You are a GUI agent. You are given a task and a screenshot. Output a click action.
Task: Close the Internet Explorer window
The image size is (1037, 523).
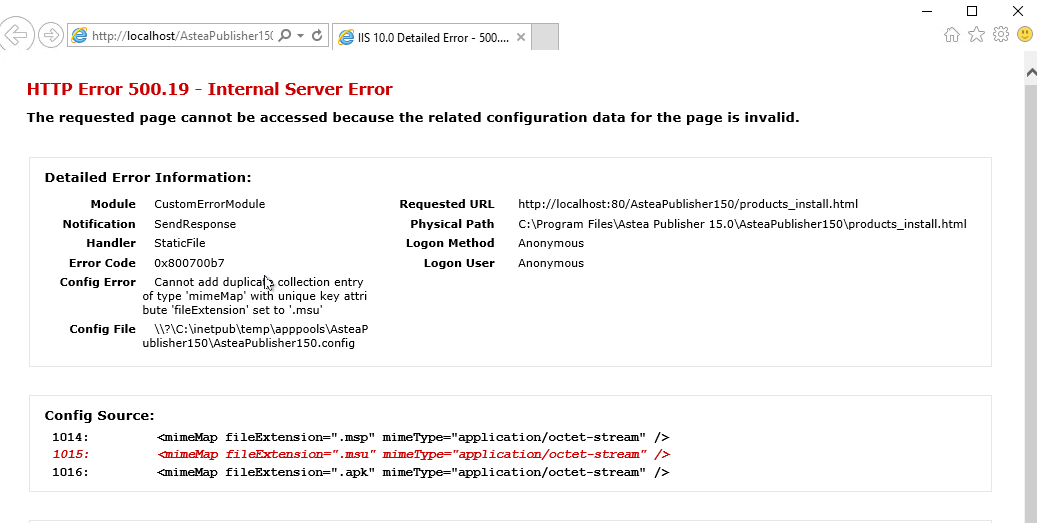click(x=1018, y=11)
